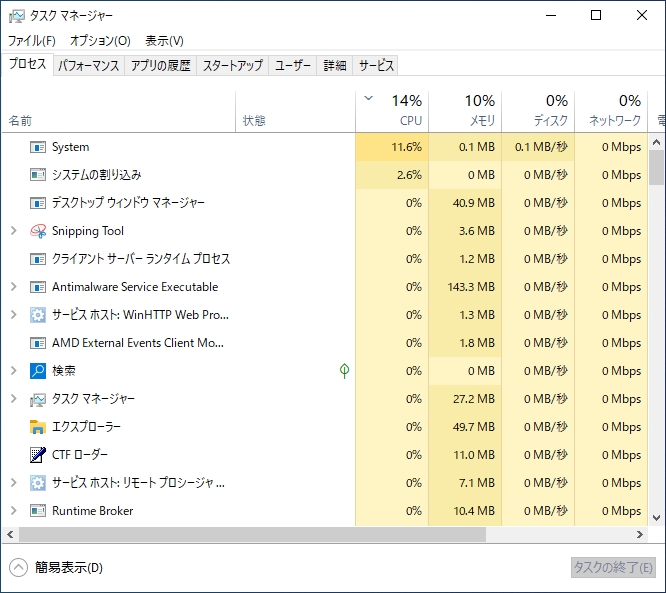Select the 0.1 MB/秒 disk cell
666x593 pixels.
(538, 147)
